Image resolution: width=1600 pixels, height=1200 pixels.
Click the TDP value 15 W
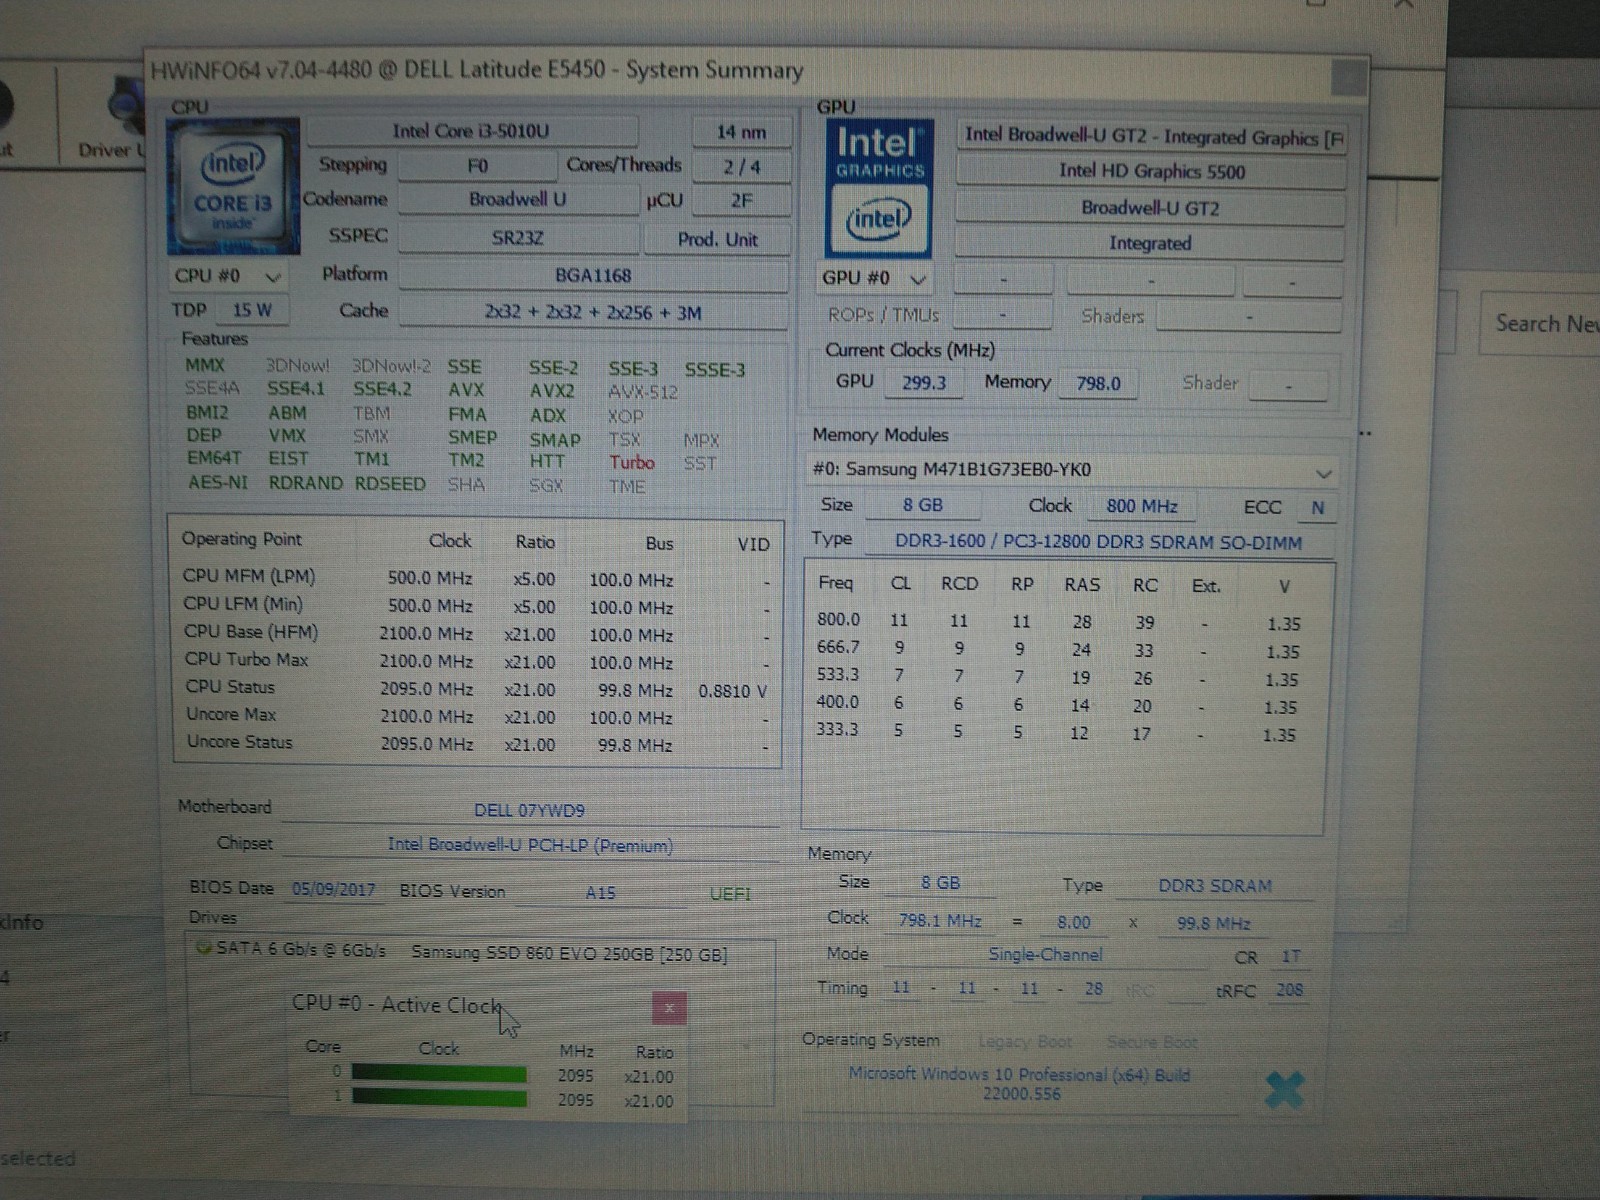[252, 311]
